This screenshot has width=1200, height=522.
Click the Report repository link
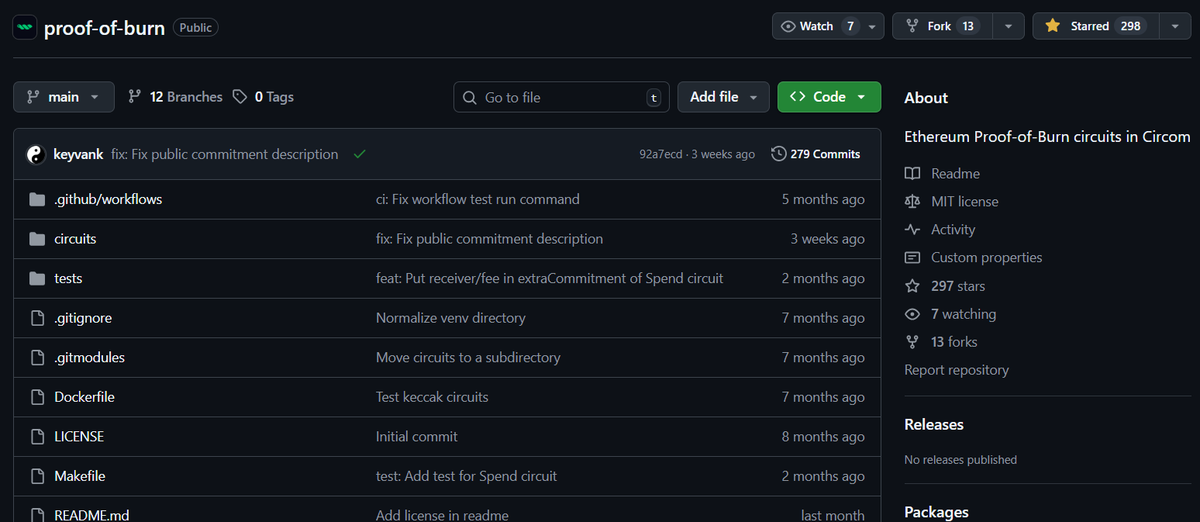(957, 370)
